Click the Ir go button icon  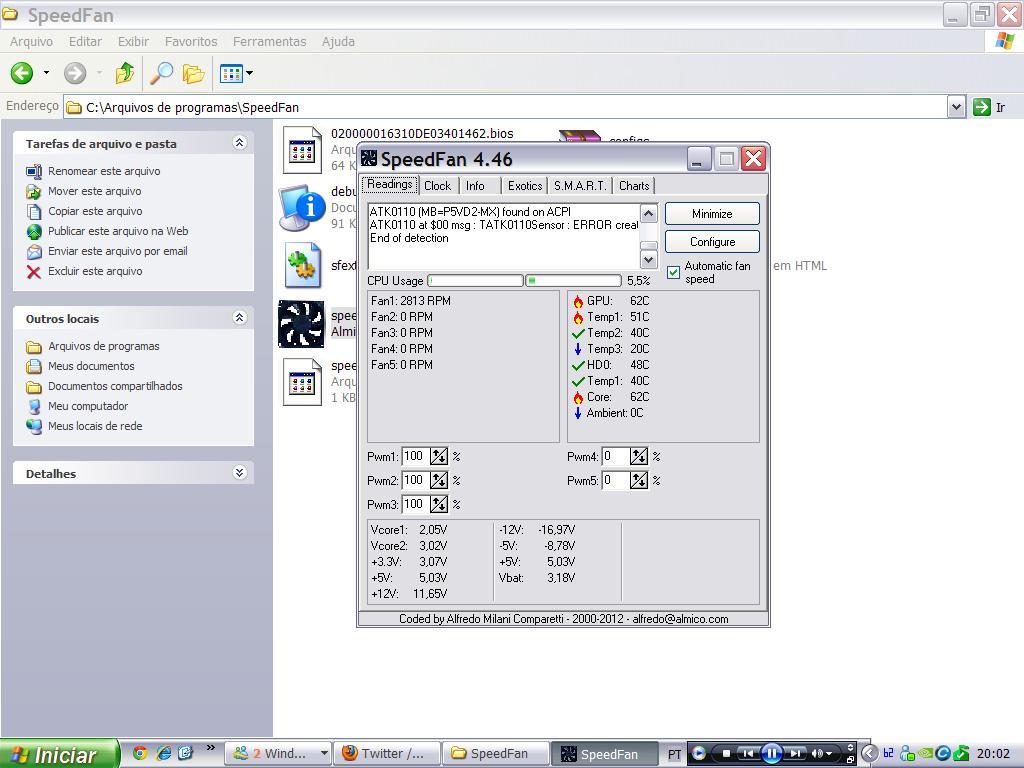pos(982,107)
